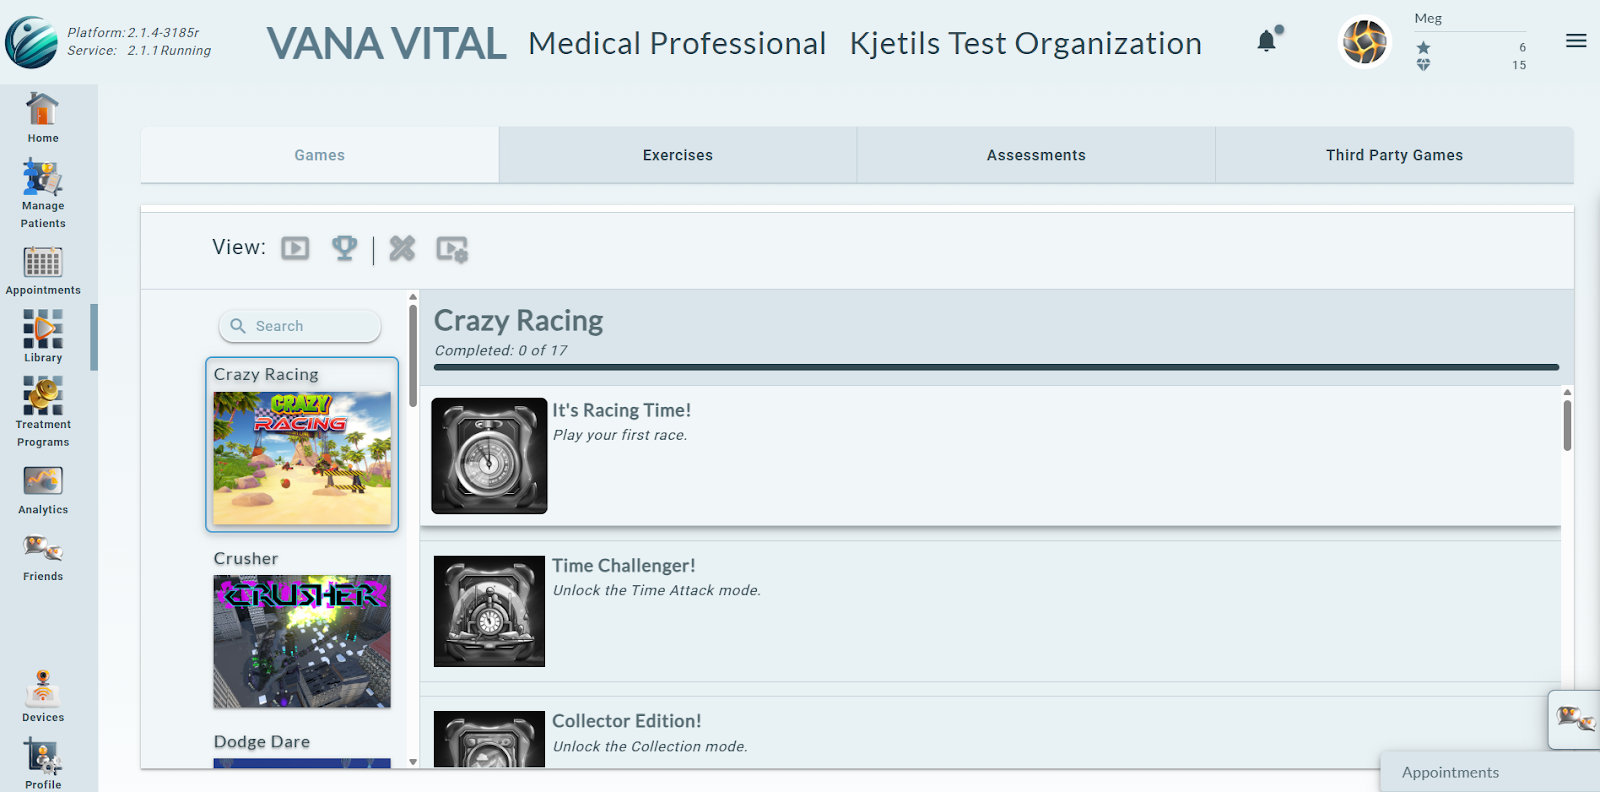Switch to the play view icon
The height and width of the screenshot is (792, 1600).
coord(295,248)
